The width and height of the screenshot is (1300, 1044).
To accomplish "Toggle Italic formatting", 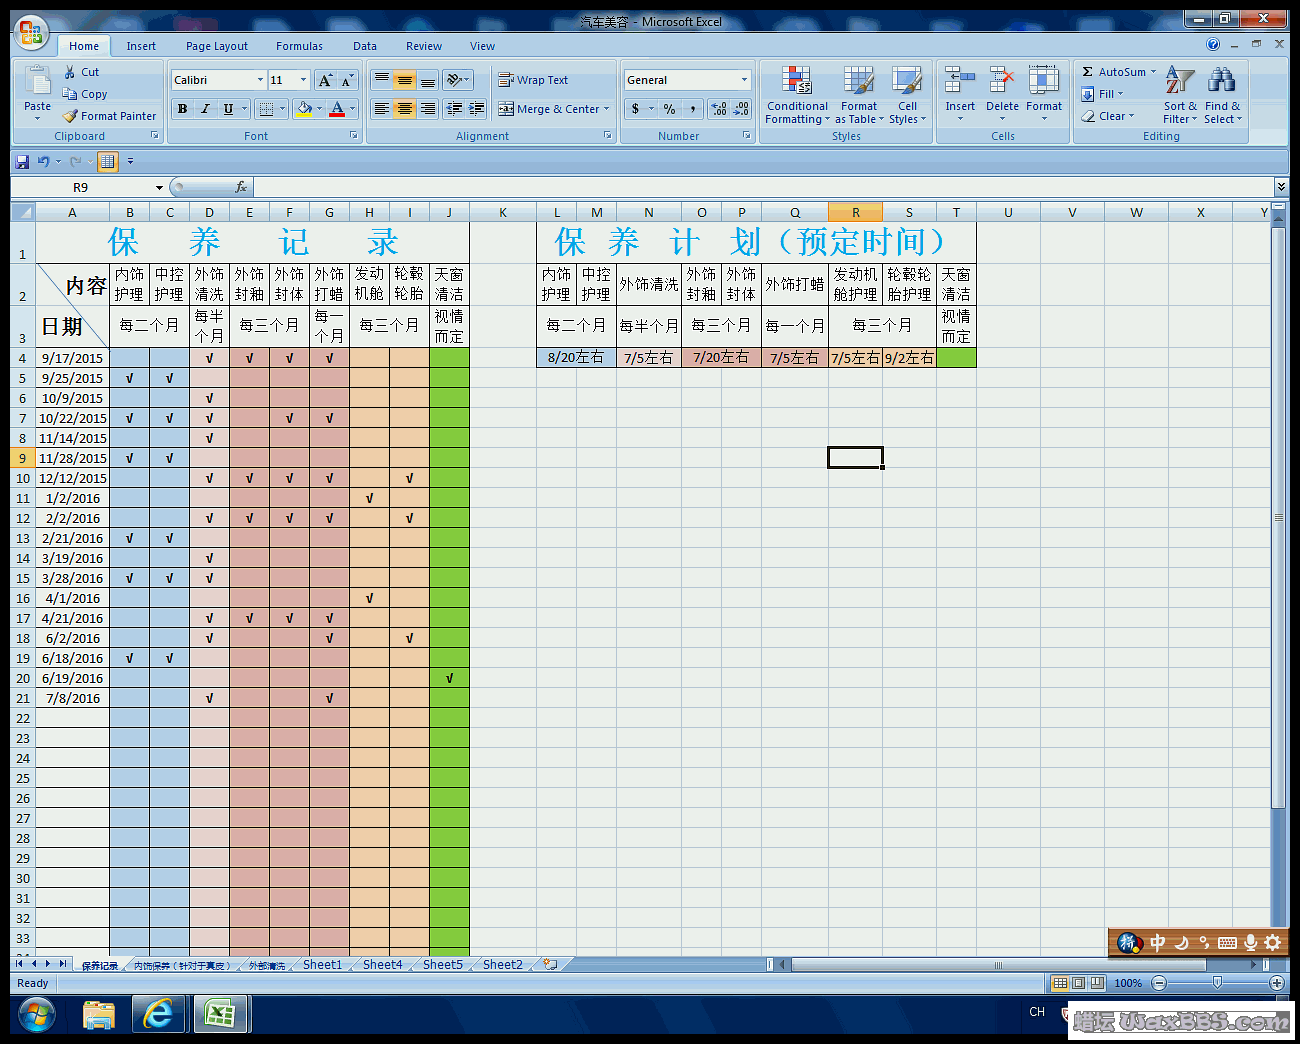I will point(205,109).
